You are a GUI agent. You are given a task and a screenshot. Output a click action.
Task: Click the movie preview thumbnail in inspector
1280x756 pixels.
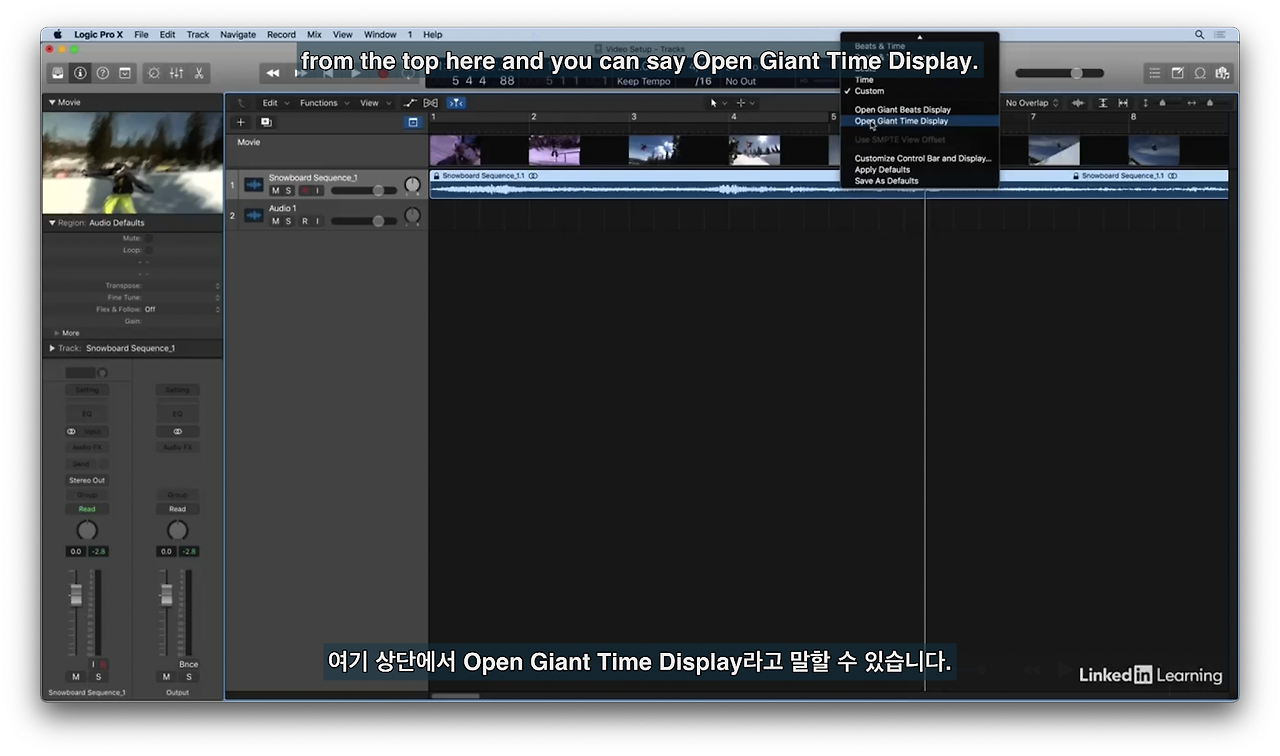(x=132, y=162)
